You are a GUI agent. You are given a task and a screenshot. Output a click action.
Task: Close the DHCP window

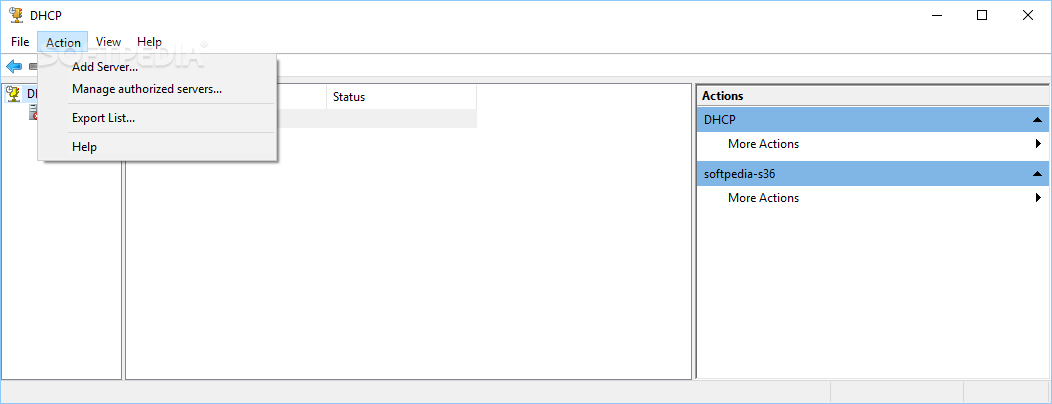pos(1027,15)
